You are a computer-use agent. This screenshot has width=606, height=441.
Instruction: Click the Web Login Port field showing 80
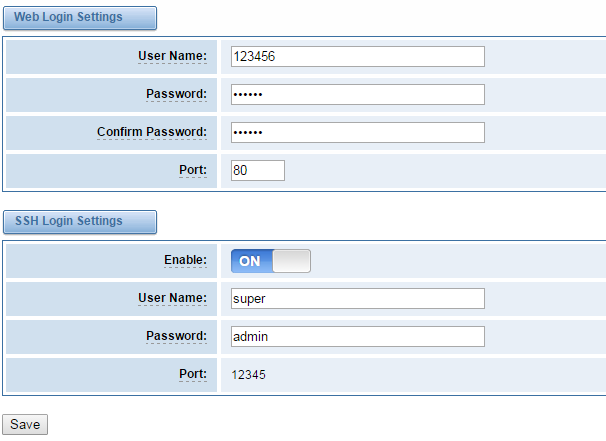(x=258, y=170)
